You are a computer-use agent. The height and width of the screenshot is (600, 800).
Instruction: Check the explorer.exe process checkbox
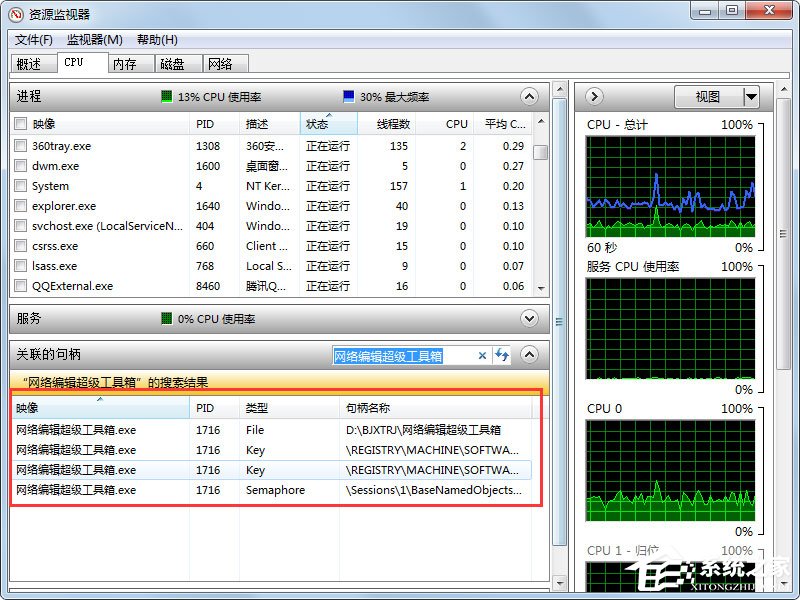pyautogui.click(x=19, y=205)
